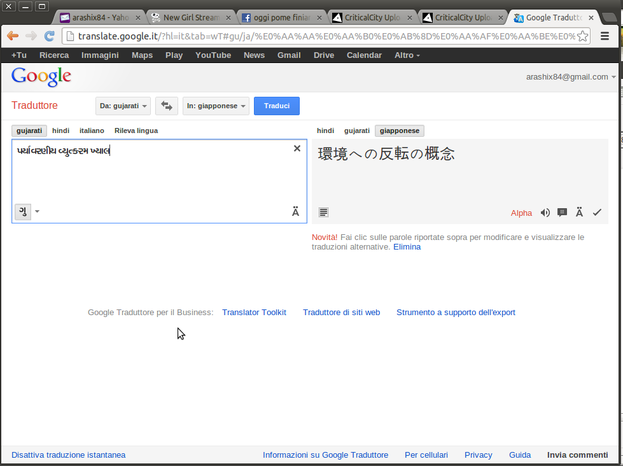The image size is (623, 466).
Task: Click the Traduttore heading
Action: pos(35,105)
